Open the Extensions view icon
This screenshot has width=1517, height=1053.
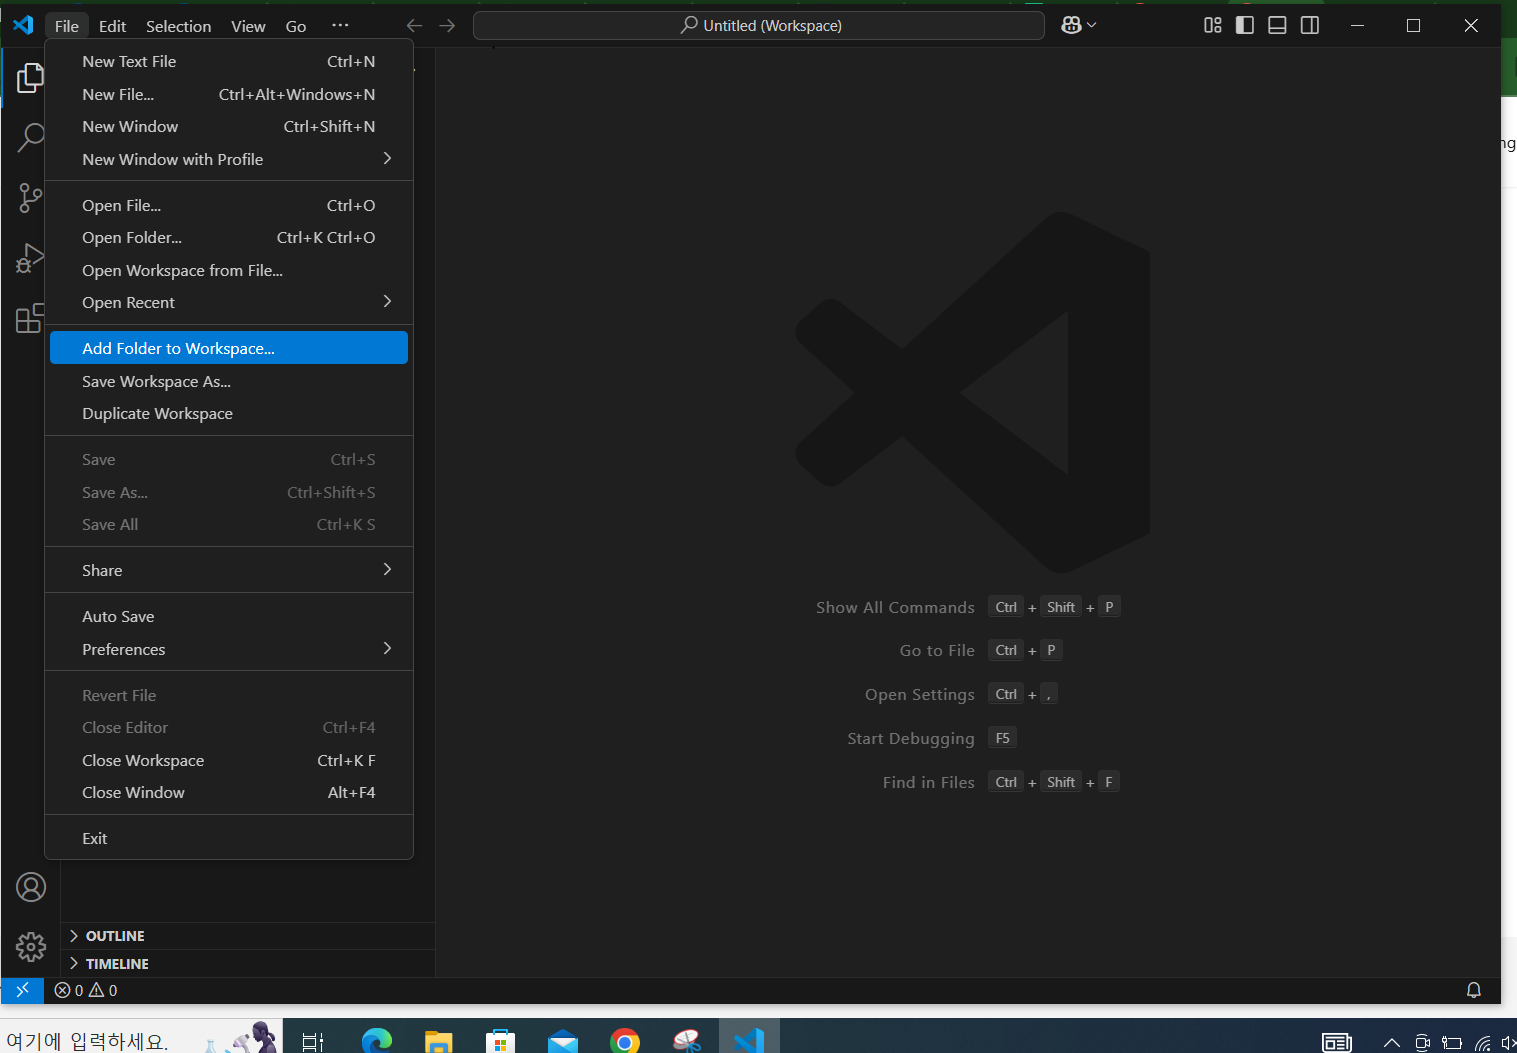point(30,318)
